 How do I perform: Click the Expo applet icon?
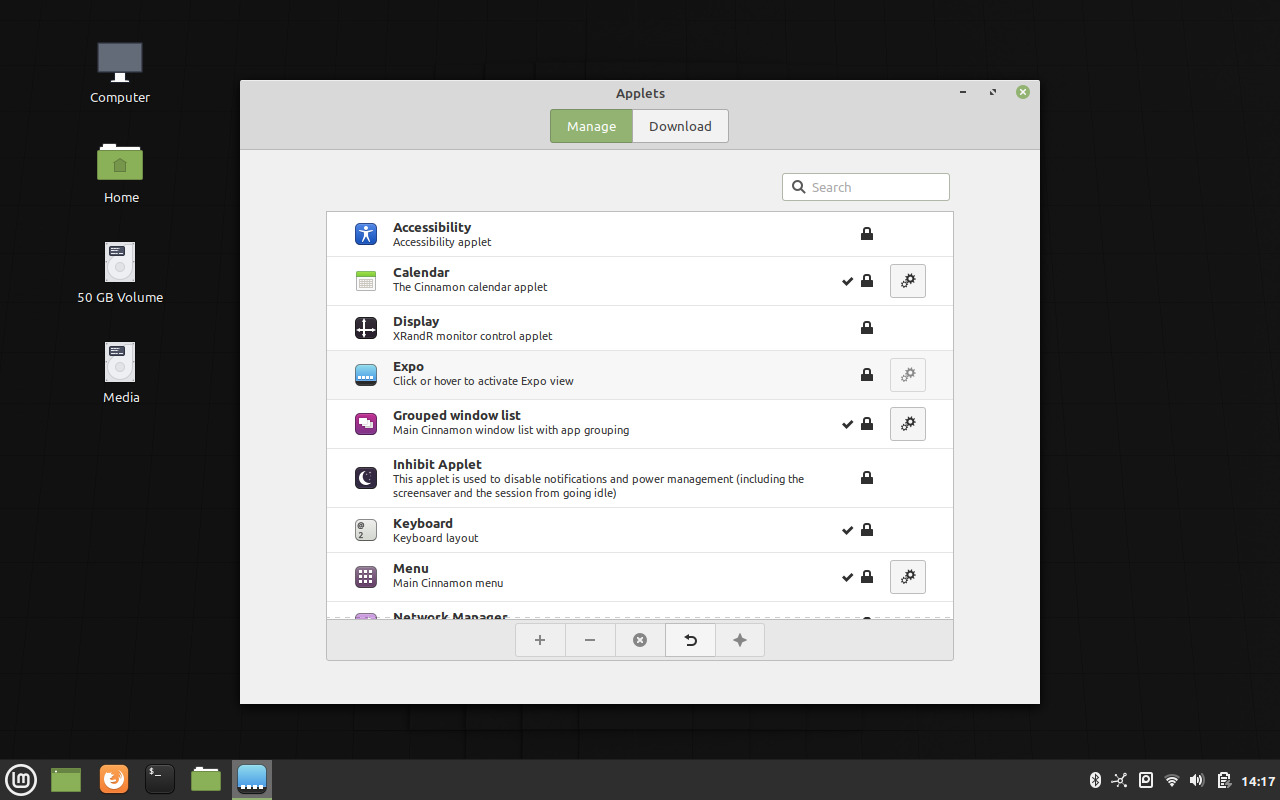366,375
